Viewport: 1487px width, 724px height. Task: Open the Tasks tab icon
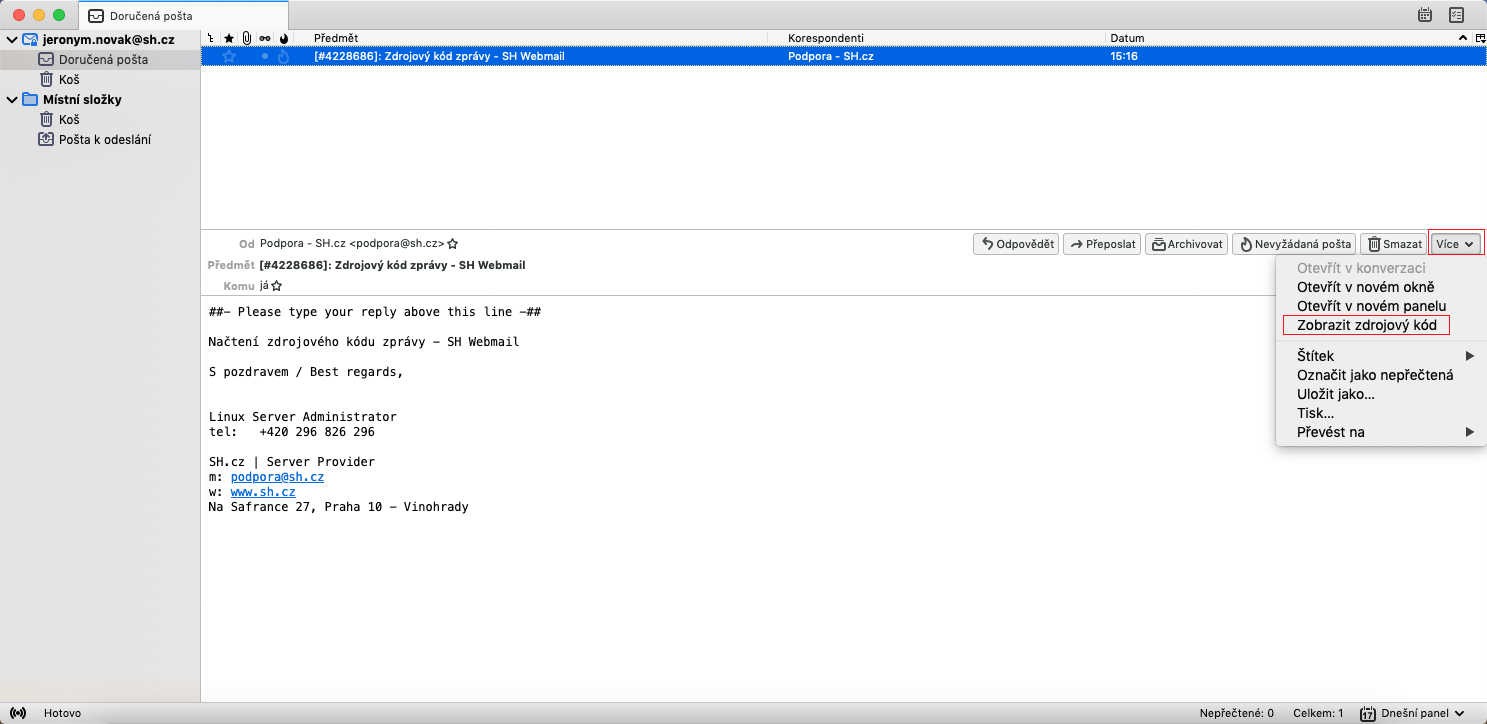1456,15
